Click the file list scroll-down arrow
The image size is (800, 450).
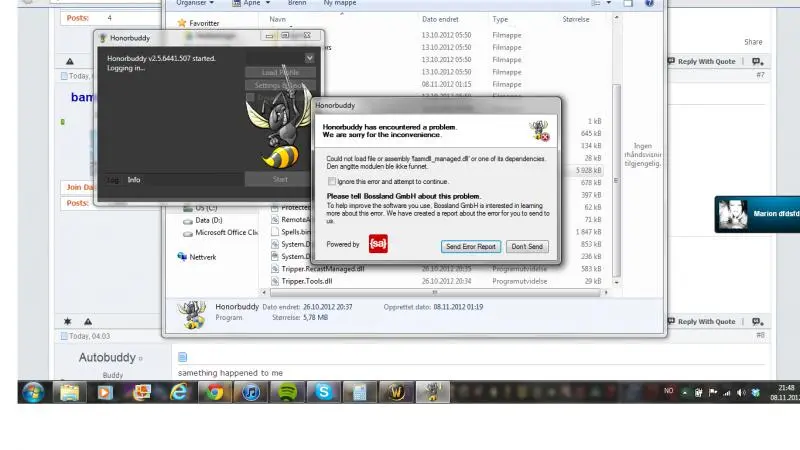tap(616, 282)
